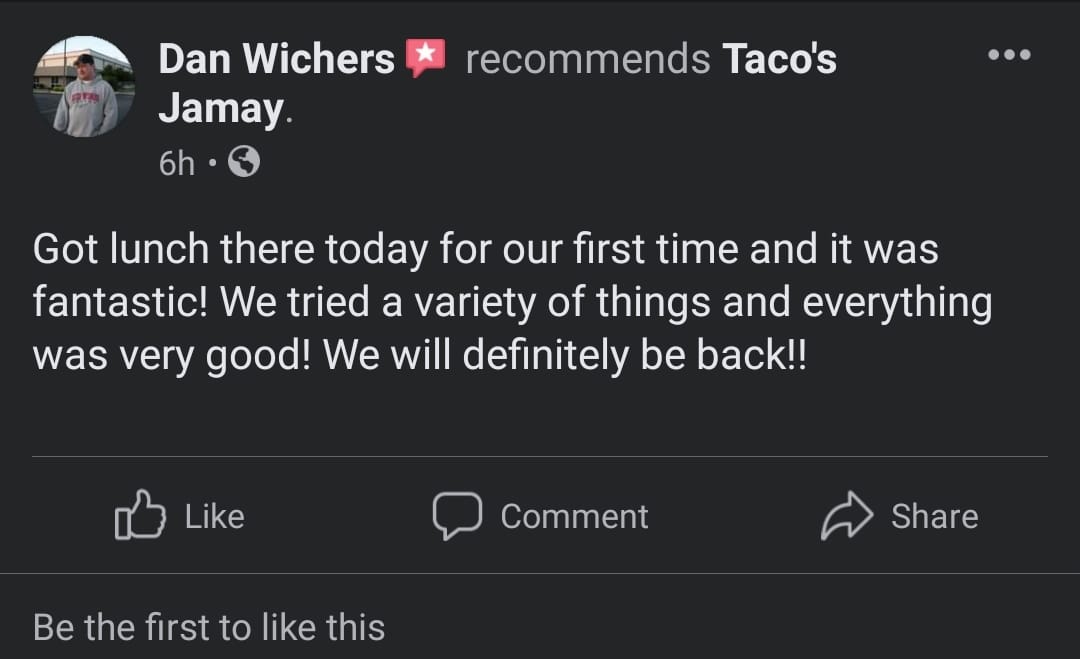Click the first line of the review text

pyautogui.click(x=486, y=249)
